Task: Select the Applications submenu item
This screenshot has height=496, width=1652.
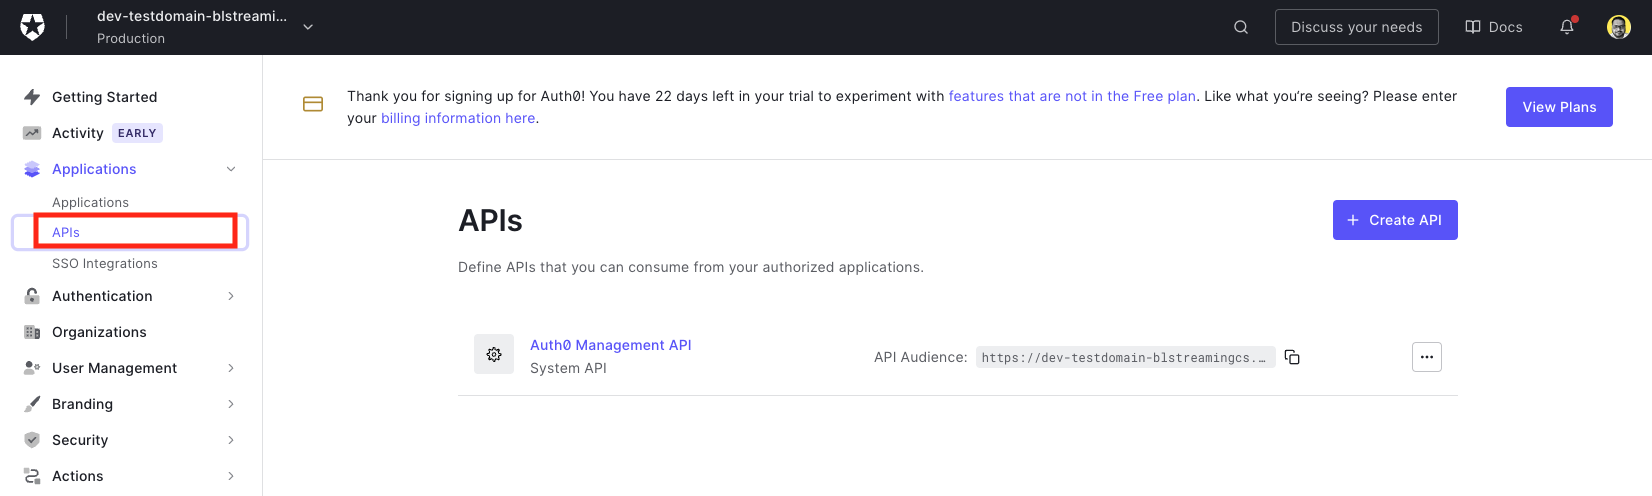Action: tap(91, 202)
